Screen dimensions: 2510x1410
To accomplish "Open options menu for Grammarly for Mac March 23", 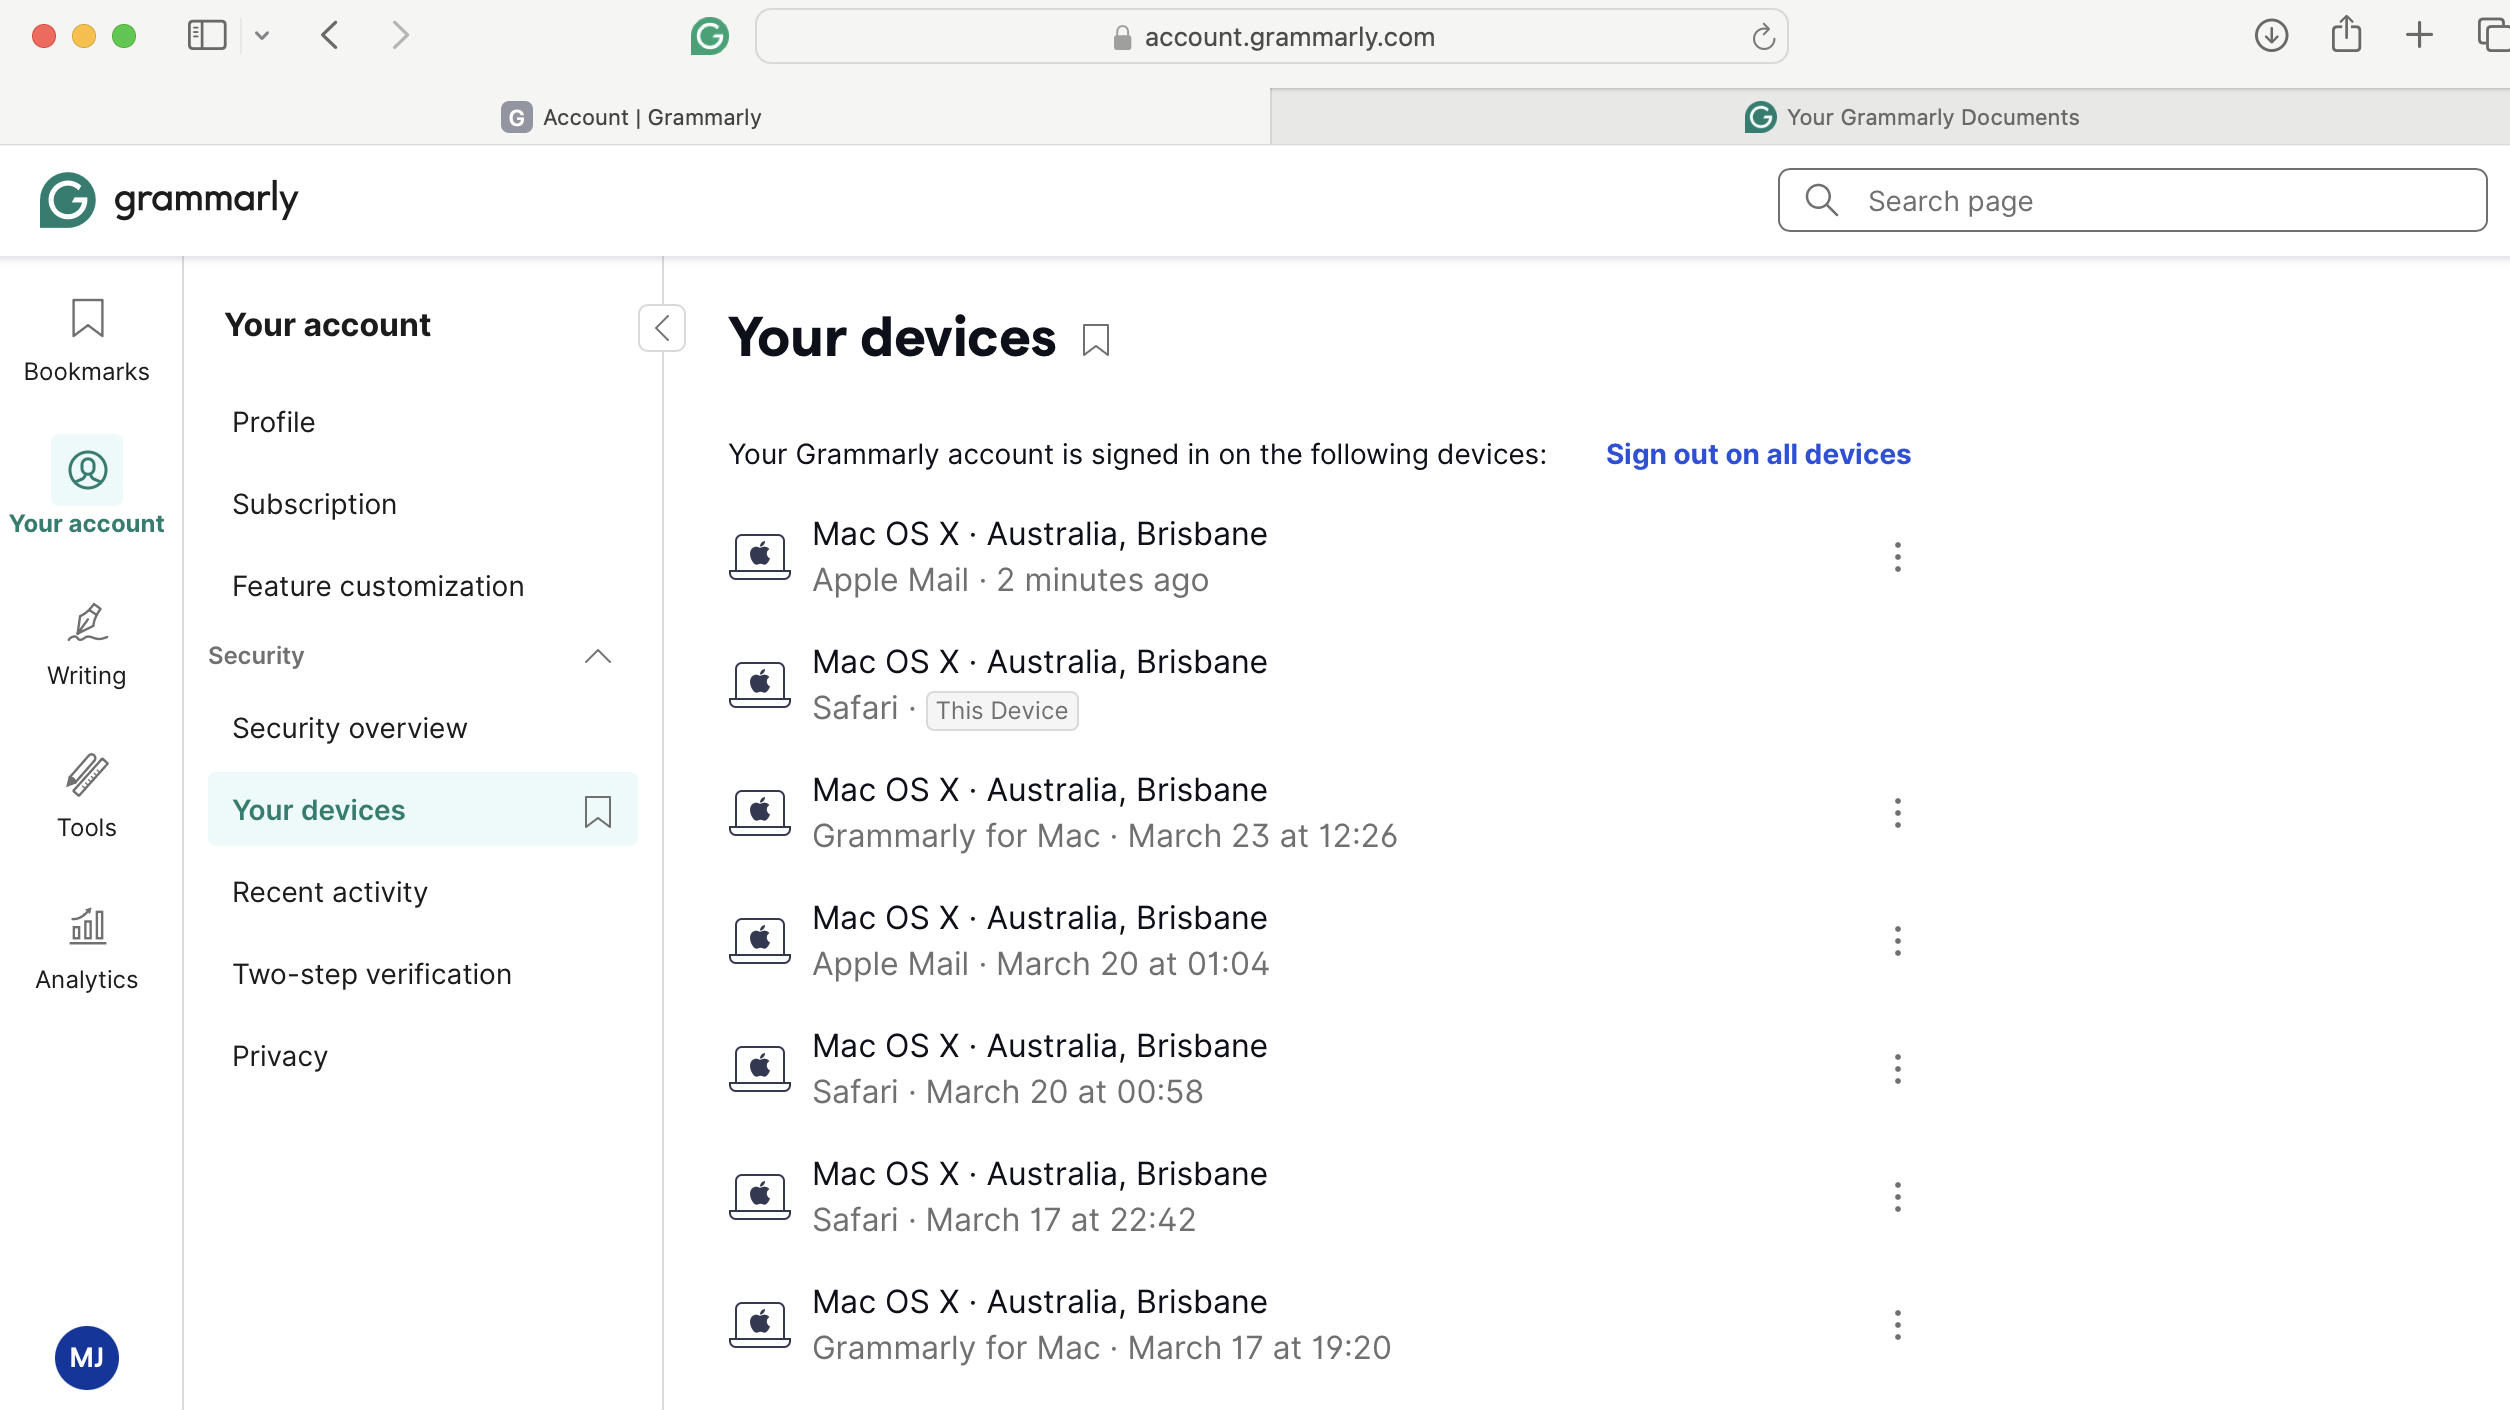I will [x=1897, y=813].
